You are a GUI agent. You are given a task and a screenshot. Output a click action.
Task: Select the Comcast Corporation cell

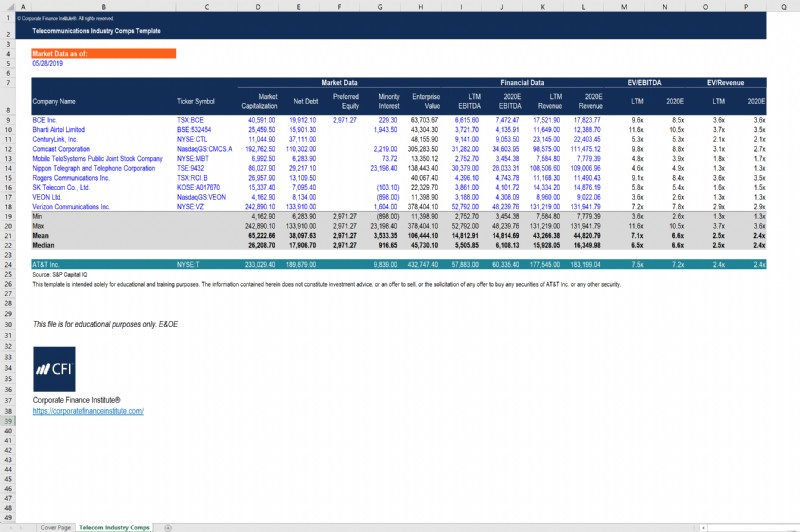pyautogui.click(x=61, y=149)
